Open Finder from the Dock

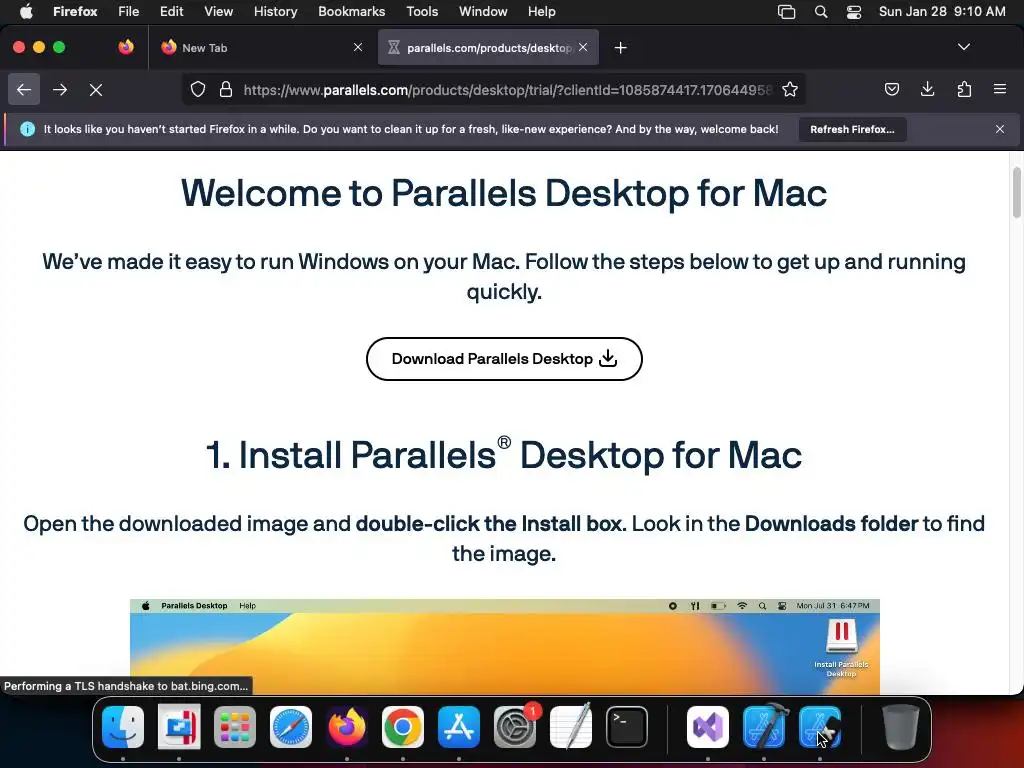click(123, 727)
